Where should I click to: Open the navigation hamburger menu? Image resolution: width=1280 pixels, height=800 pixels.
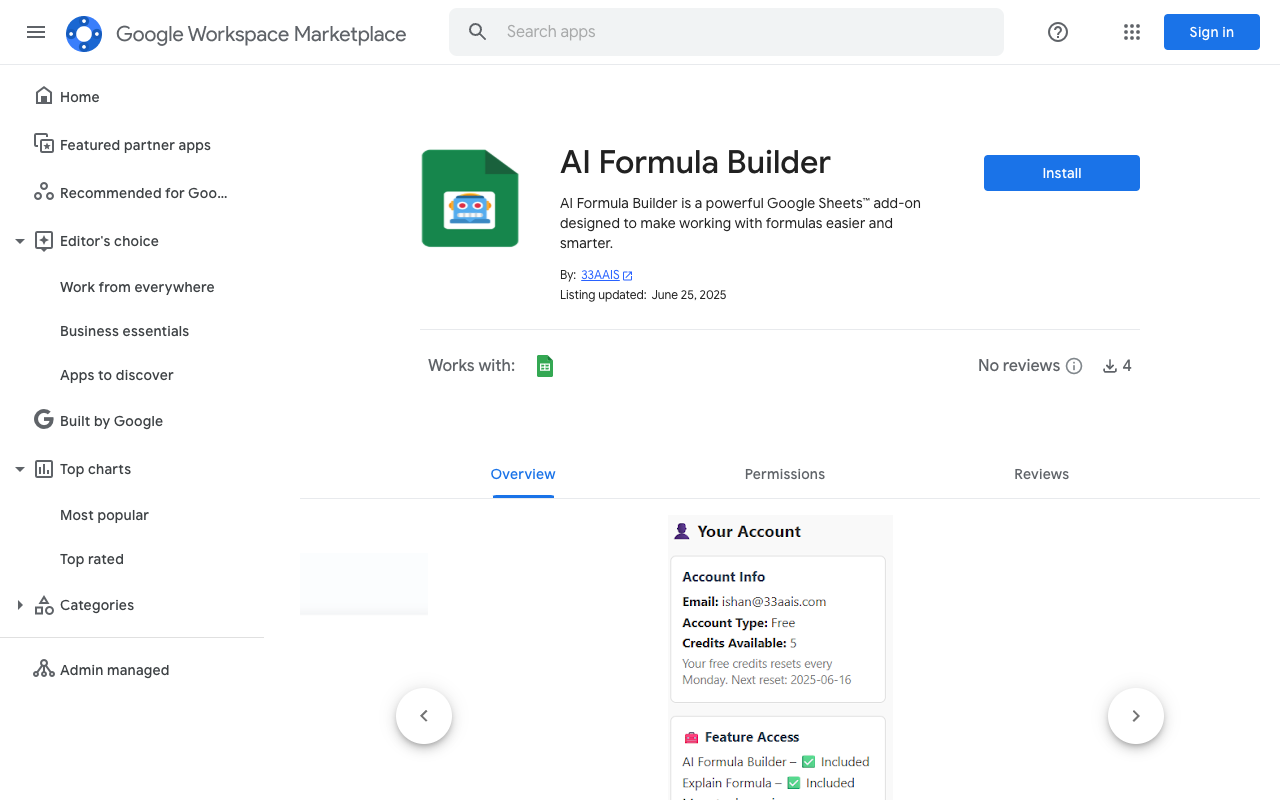pos(36,32)
